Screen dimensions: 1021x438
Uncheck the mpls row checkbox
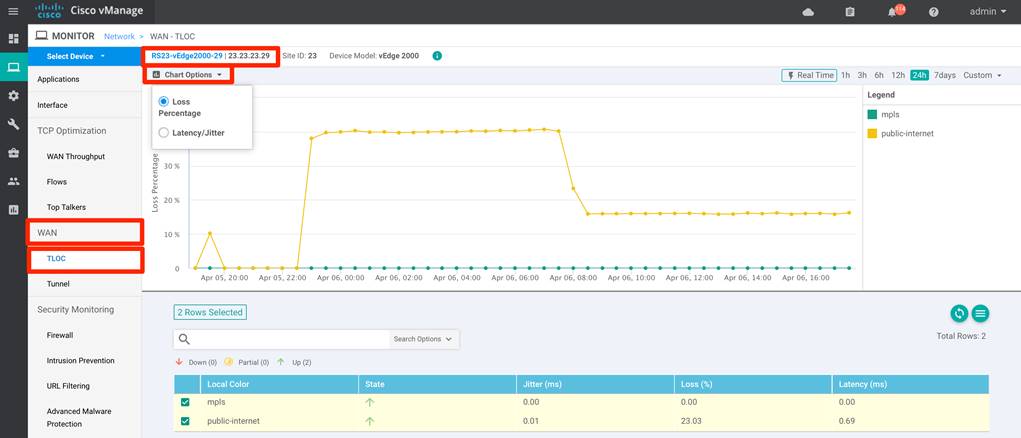click(x=185, y=402)
